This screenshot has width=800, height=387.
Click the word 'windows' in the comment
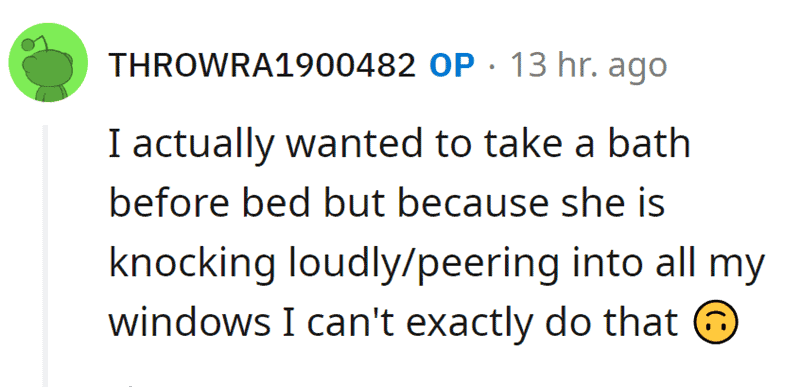click(x=189, y=323)
